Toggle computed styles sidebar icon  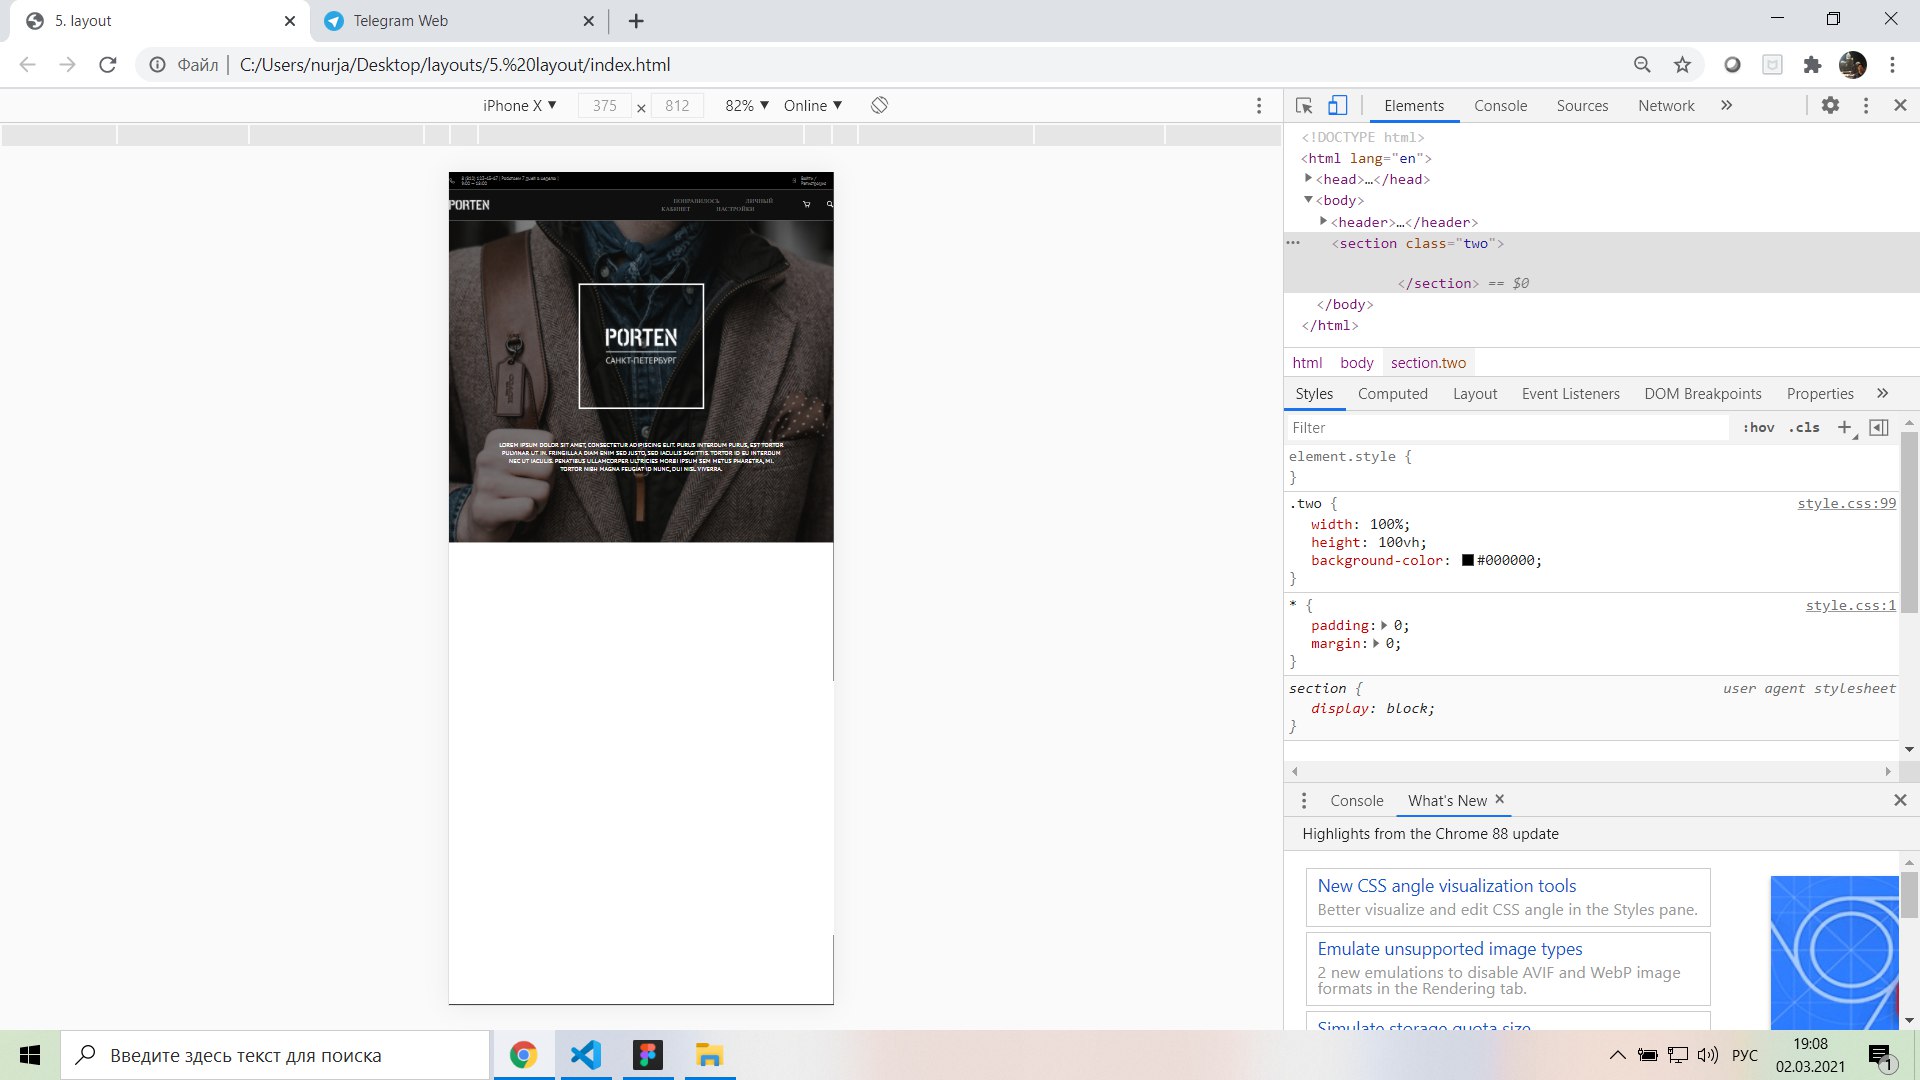click(1879, 428)
